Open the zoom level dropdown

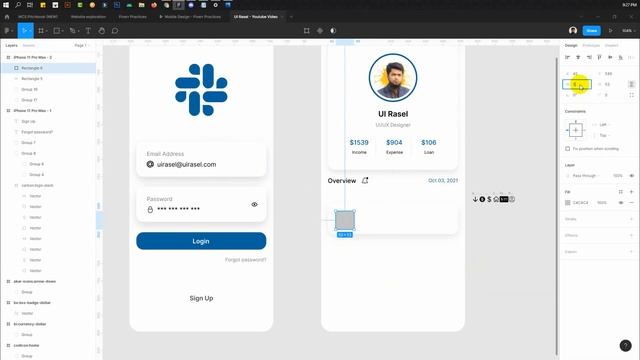pos(629,31)
